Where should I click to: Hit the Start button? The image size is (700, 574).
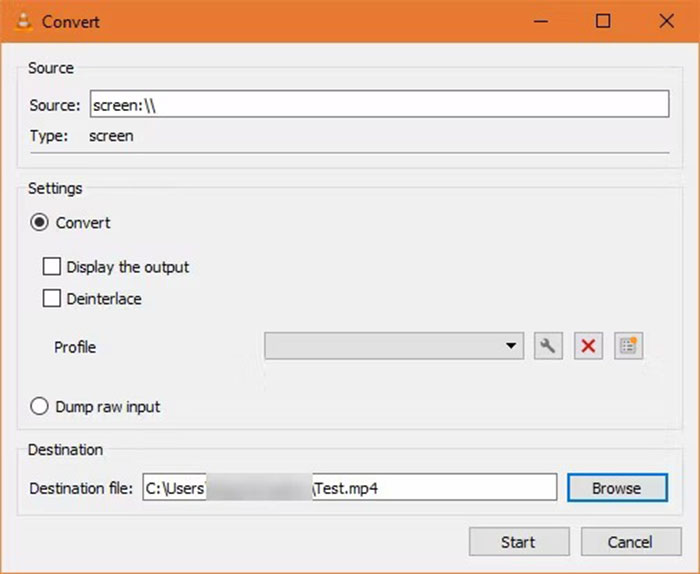(x=518, y=542)
